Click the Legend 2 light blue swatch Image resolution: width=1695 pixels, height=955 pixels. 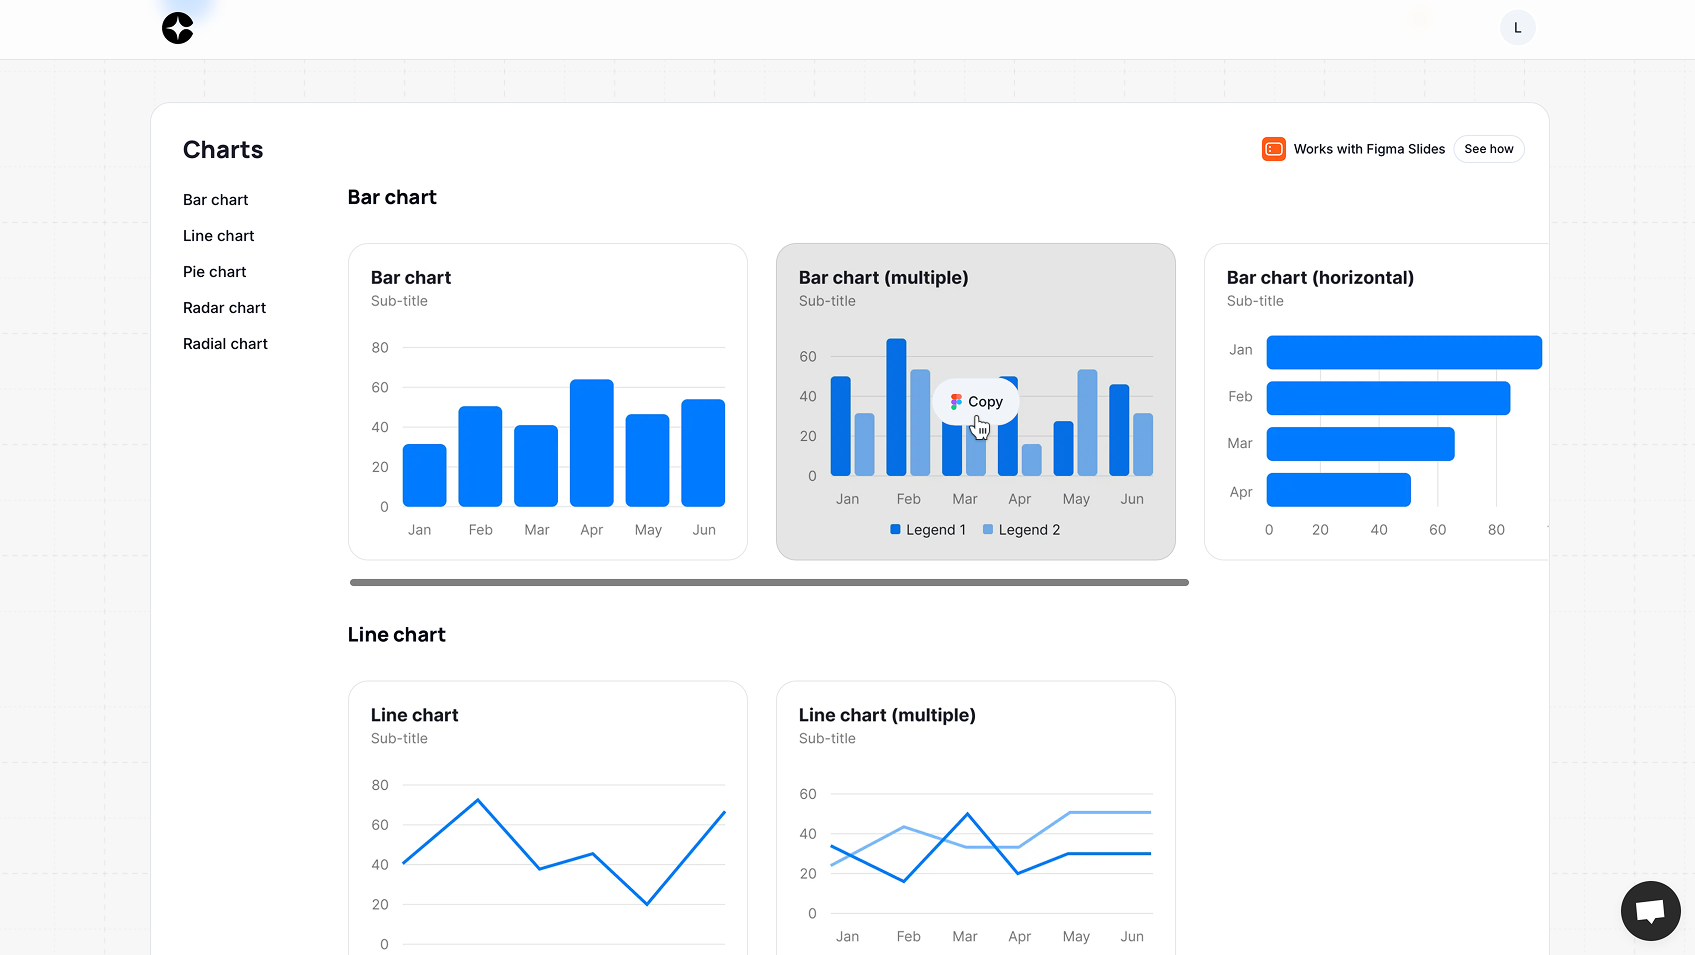coord(988,530)
